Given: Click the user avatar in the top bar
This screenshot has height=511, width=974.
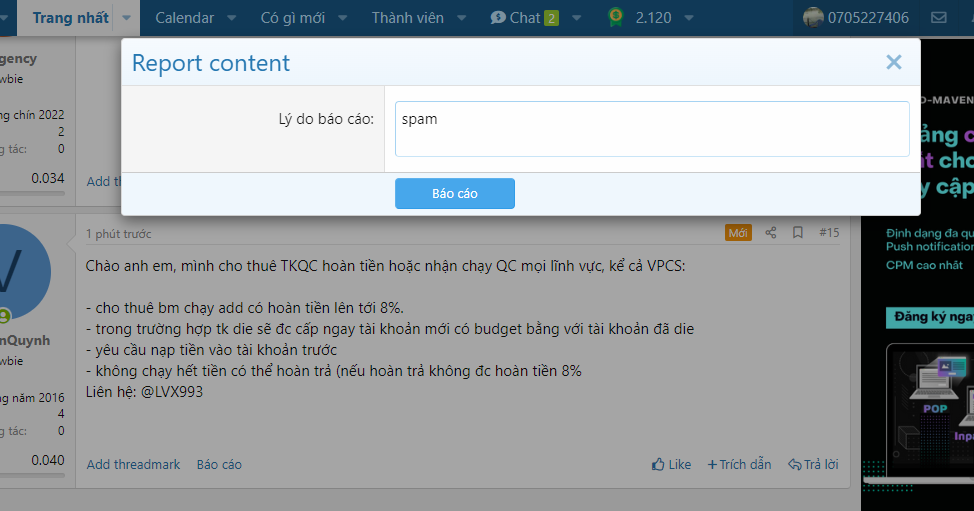Looking at the screenshot, I should [813, 17].
